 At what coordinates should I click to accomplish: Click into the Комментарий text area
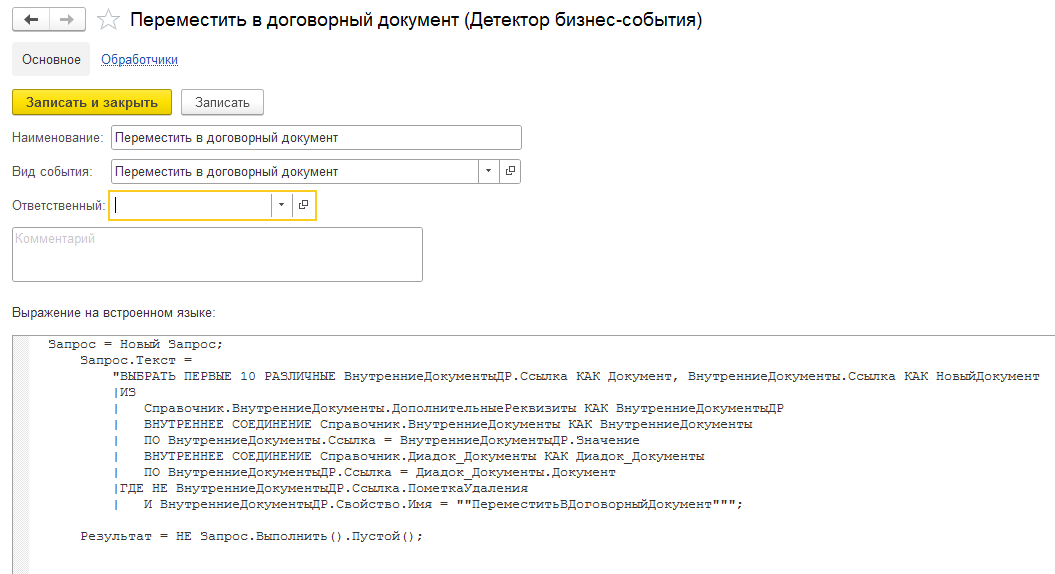pyautogui.click(x=217, y=254)
